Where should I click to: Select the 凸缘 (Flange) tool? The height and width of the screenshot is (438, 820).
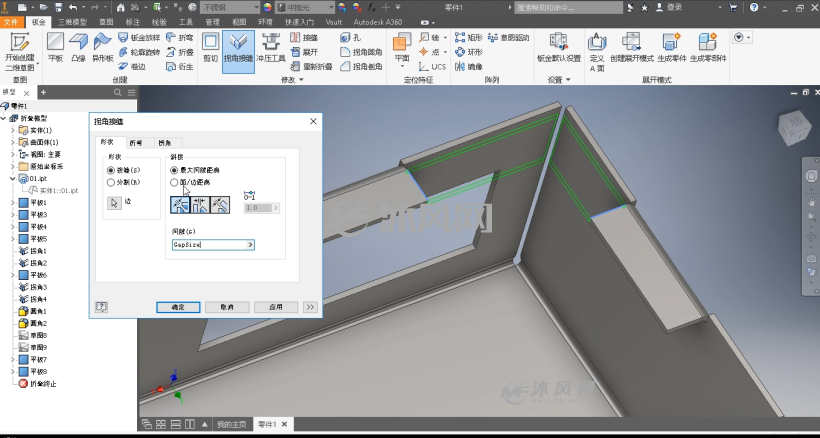coord(78,48)
